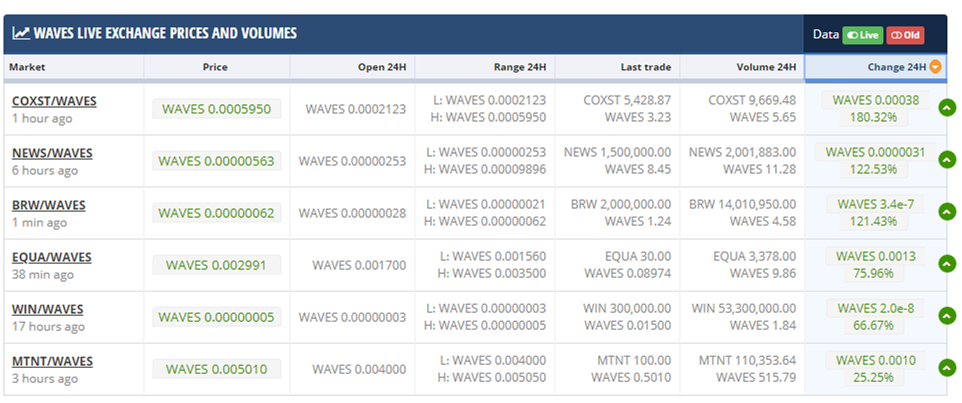Screen dimensions: 962x403
Task: Toggle the orange sort arrow on Change 24H
Action: click(x=935, y=67)
